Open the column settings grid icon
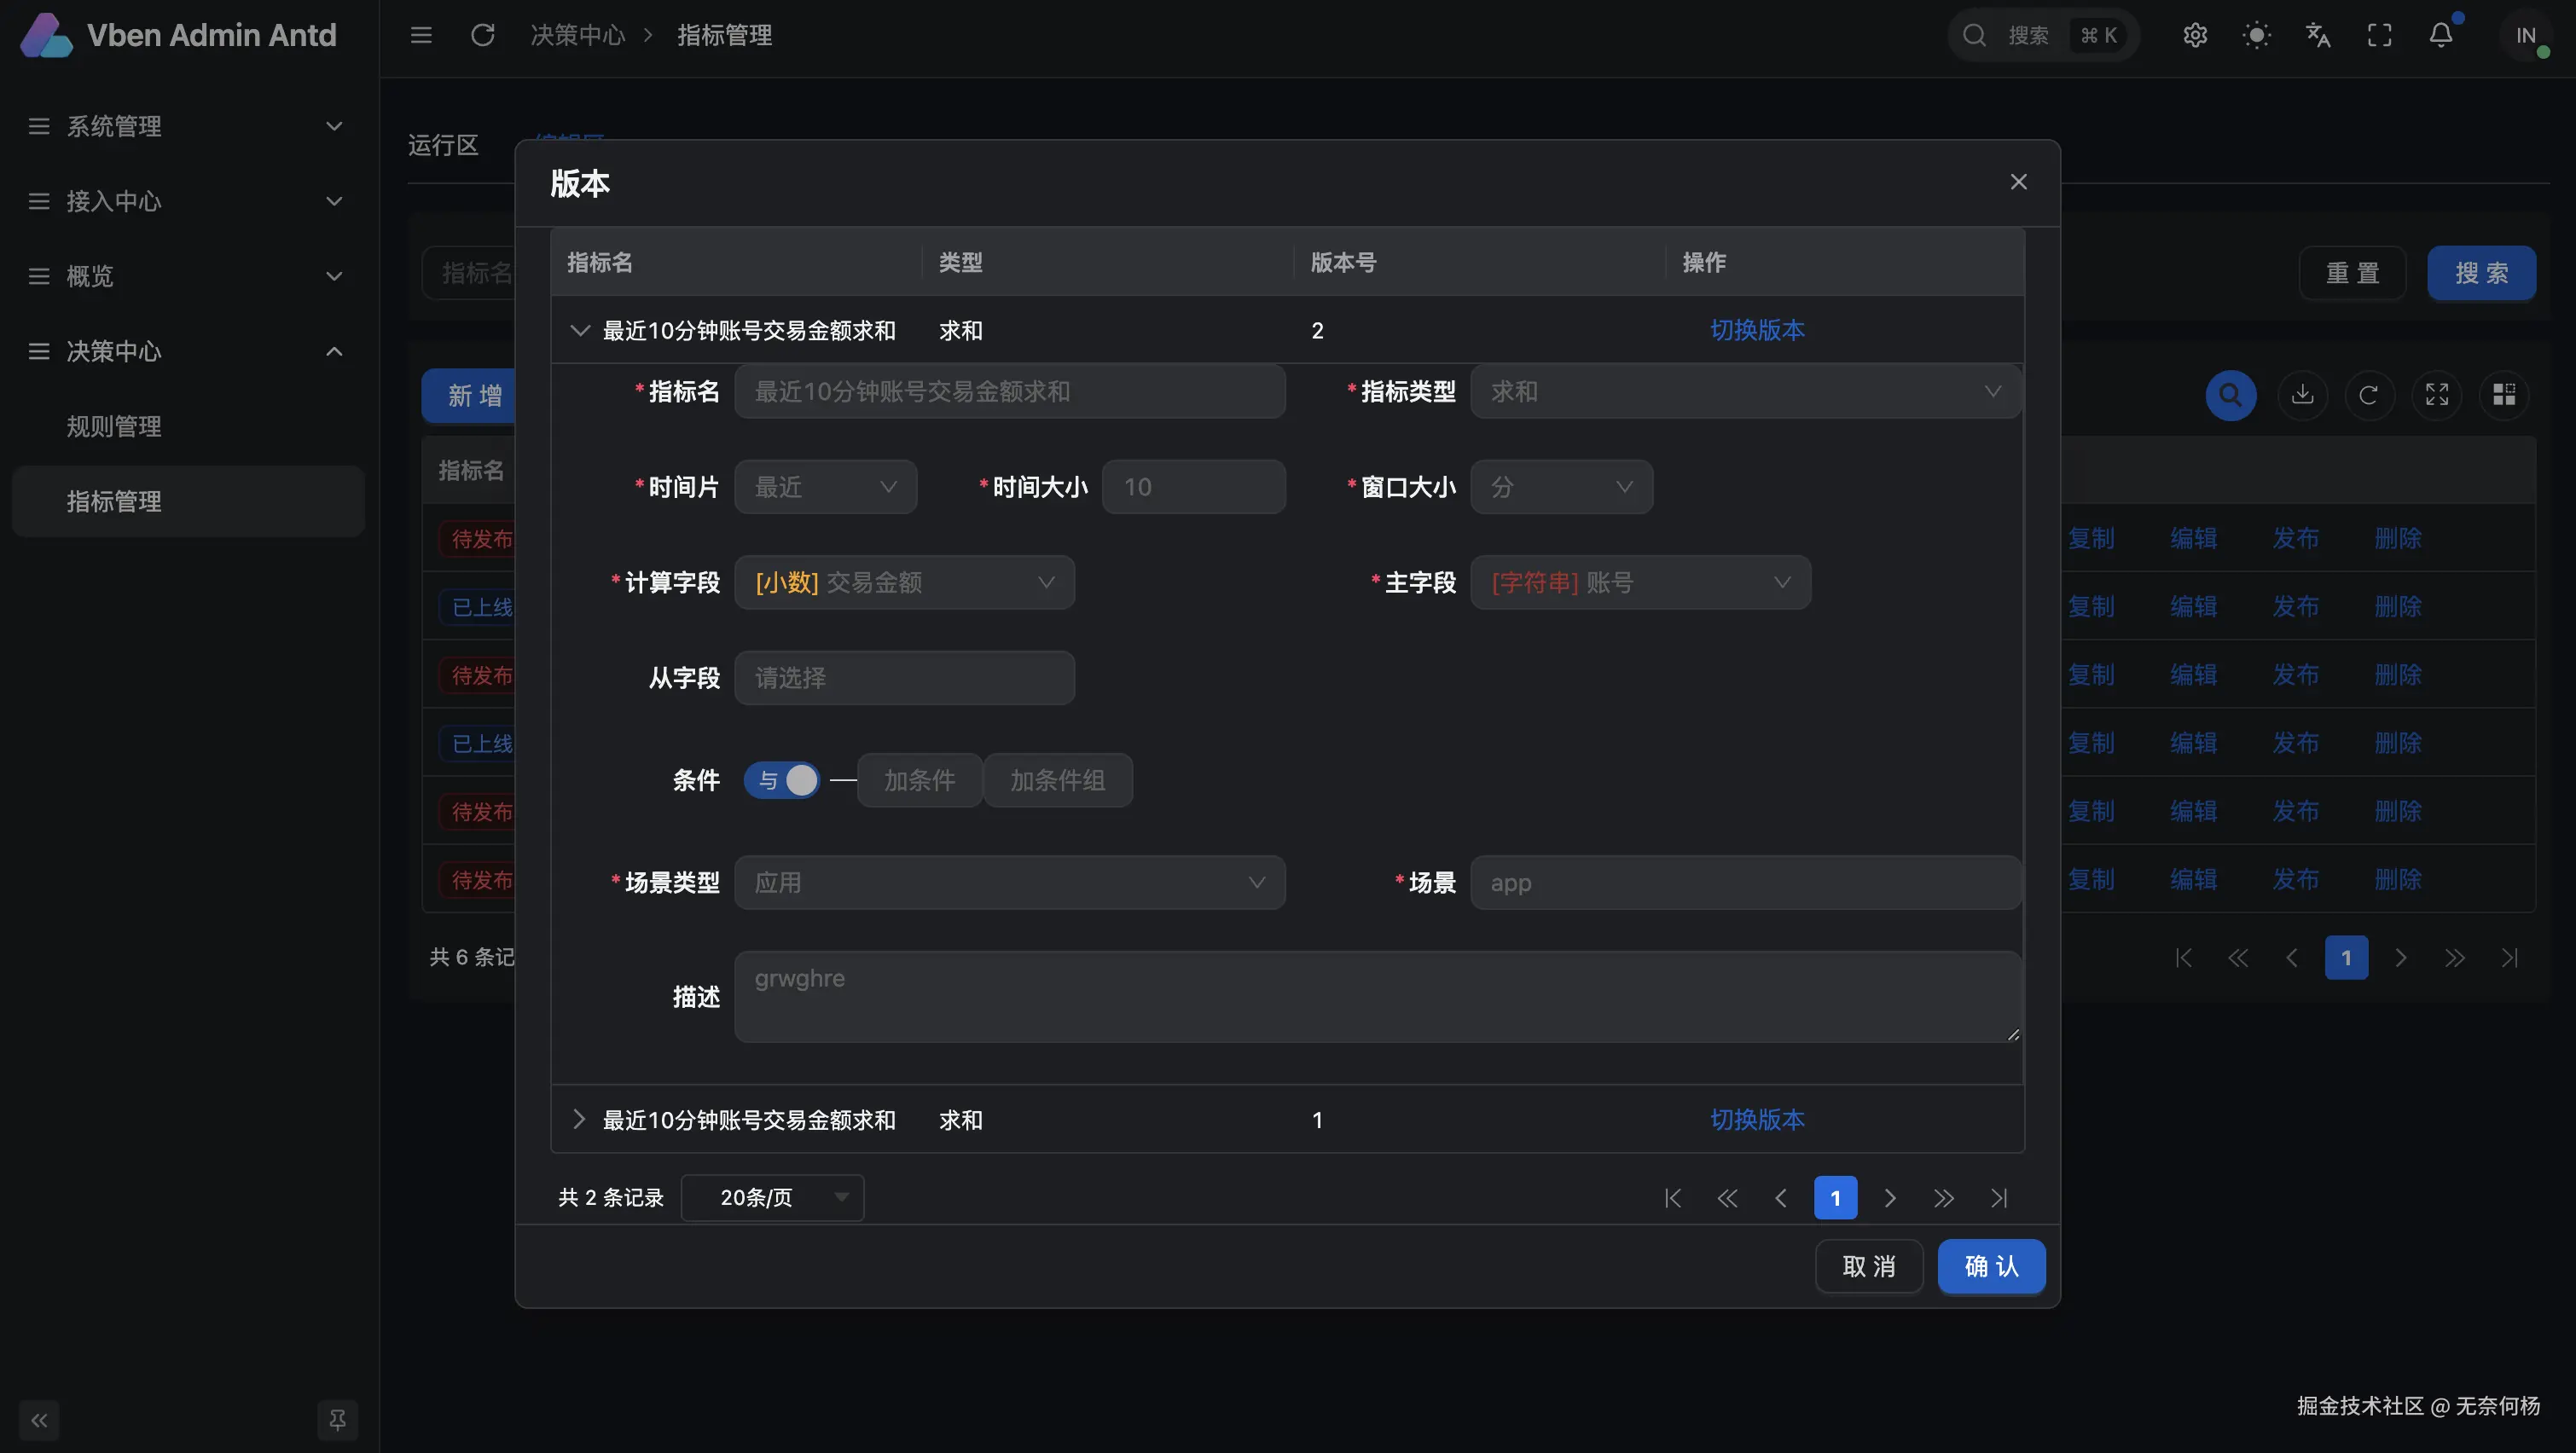 point(2504,395)
